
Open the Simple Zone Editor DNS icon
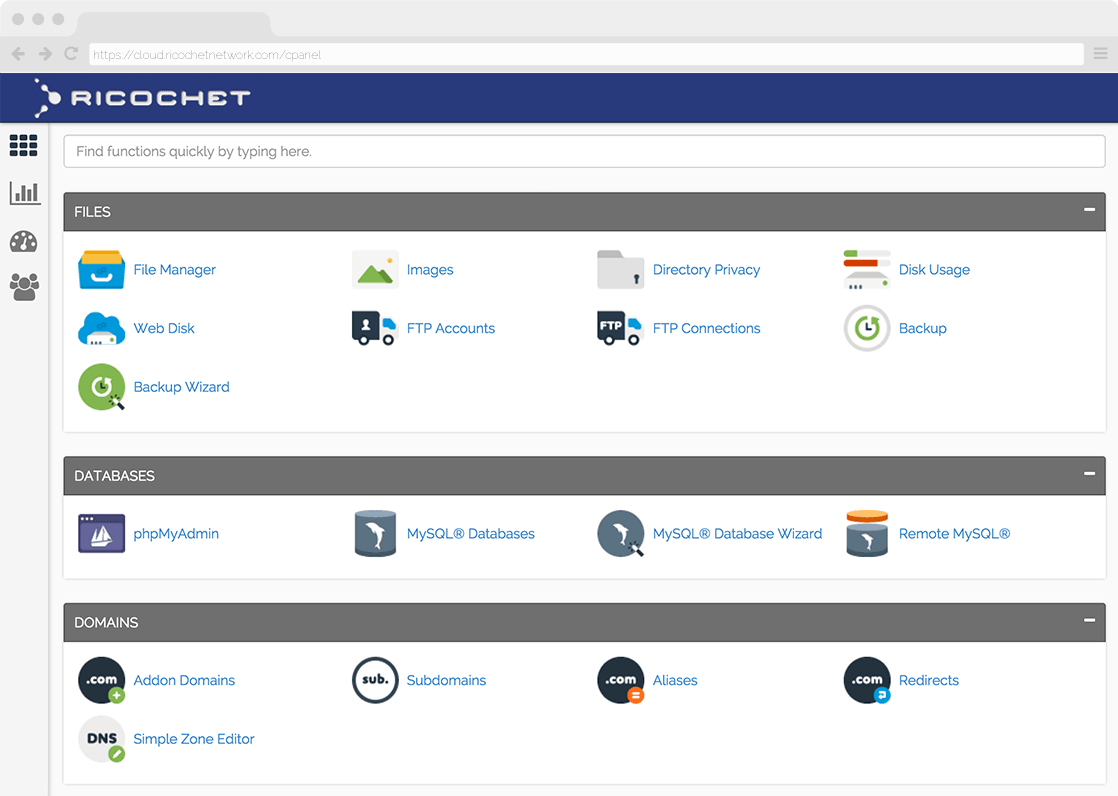tap(101, 739)
